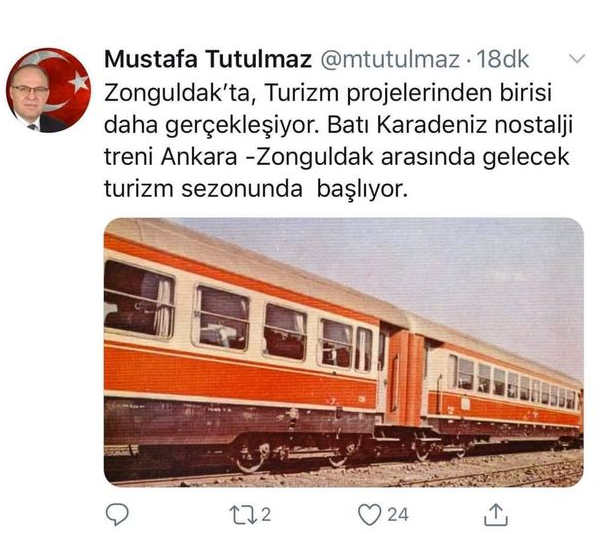Open the share icon below the tweet
This screenshot has height=534, width=609.
click(496, 514)
